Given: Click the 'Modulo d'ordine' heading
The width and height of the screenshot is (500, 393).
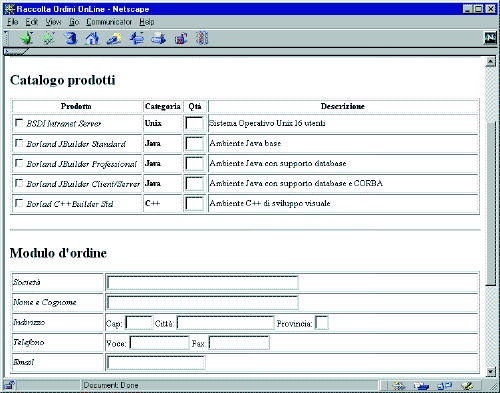Looking at the screenshot, I should (58, 253).
